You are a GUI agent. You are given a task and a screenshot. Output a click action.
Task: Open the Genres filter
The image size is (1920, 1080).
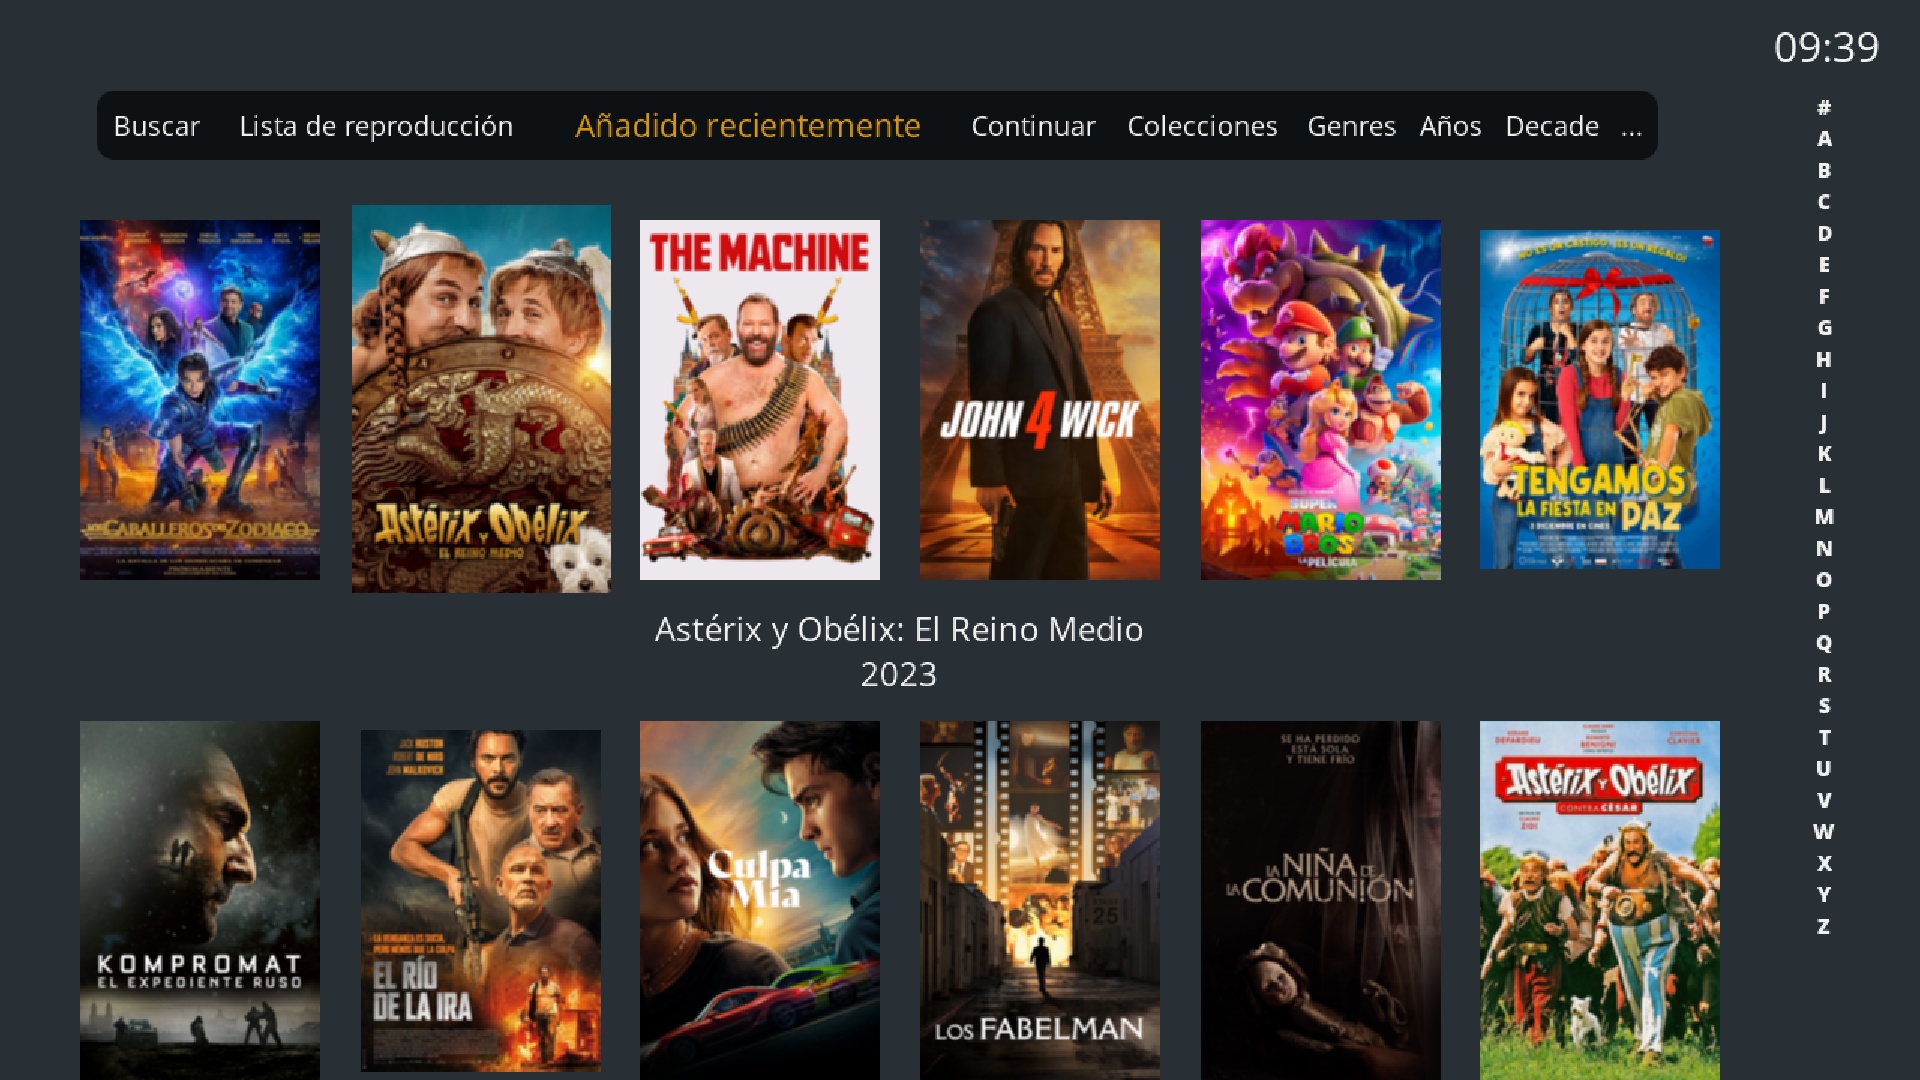pyautogui.click(x=1351, y=126)
